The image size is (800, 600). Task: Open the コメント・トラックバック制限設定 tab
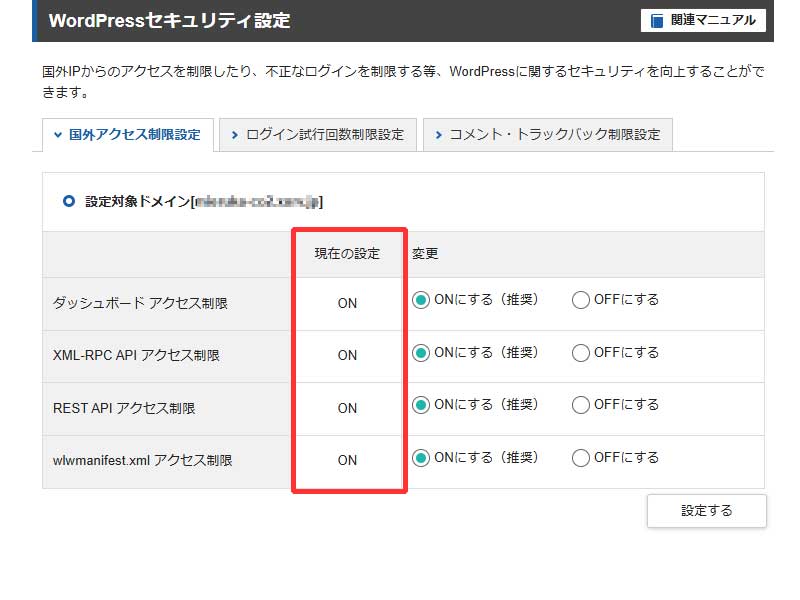coord(548,135)
